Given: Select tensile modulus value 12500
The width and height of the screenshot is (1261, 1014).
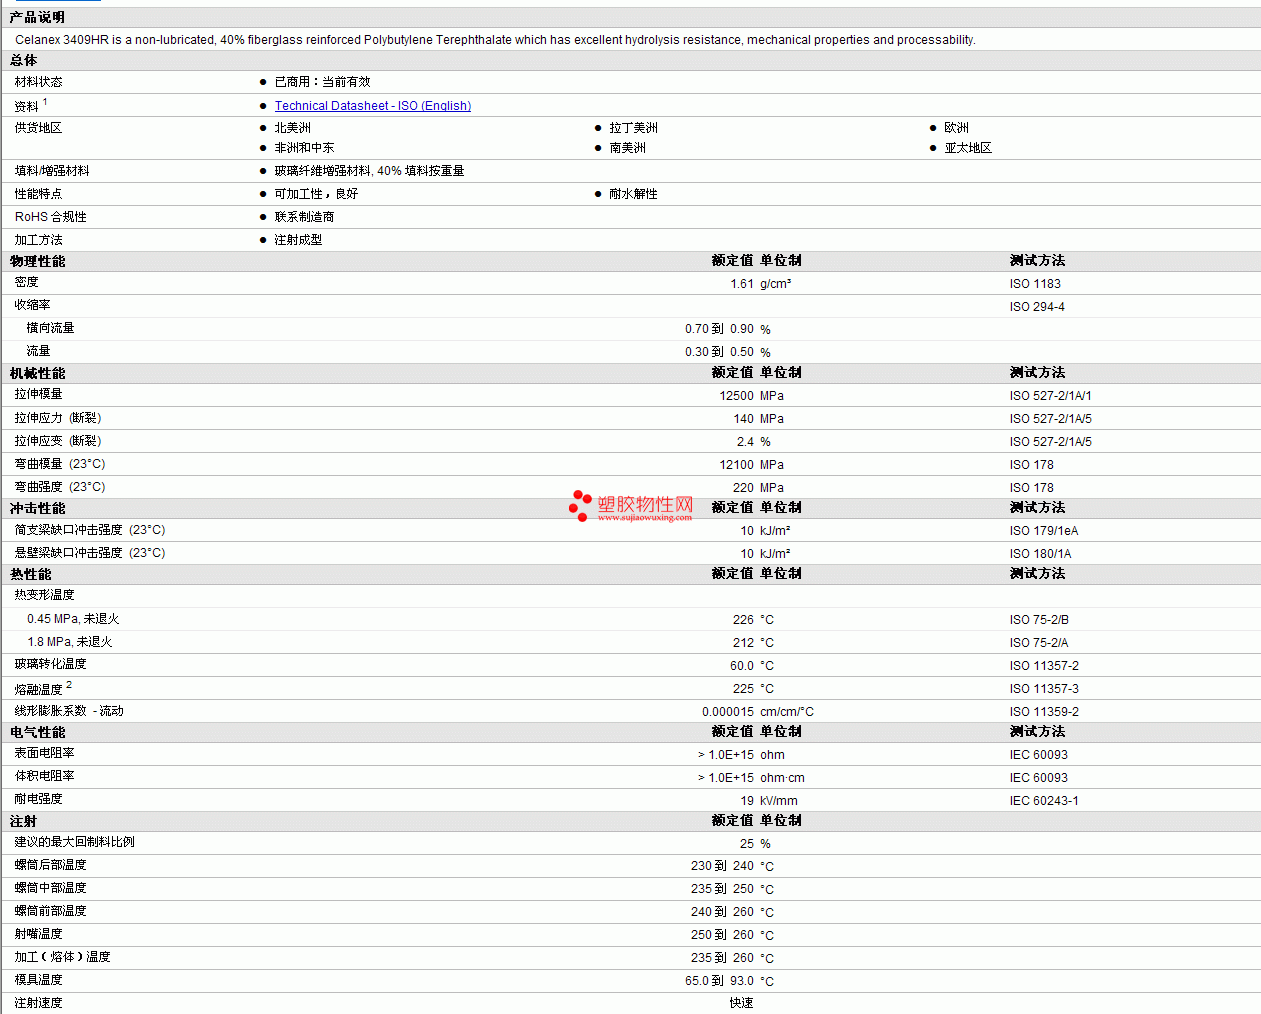Looking at the screenshot, I should tap(737, 396).
